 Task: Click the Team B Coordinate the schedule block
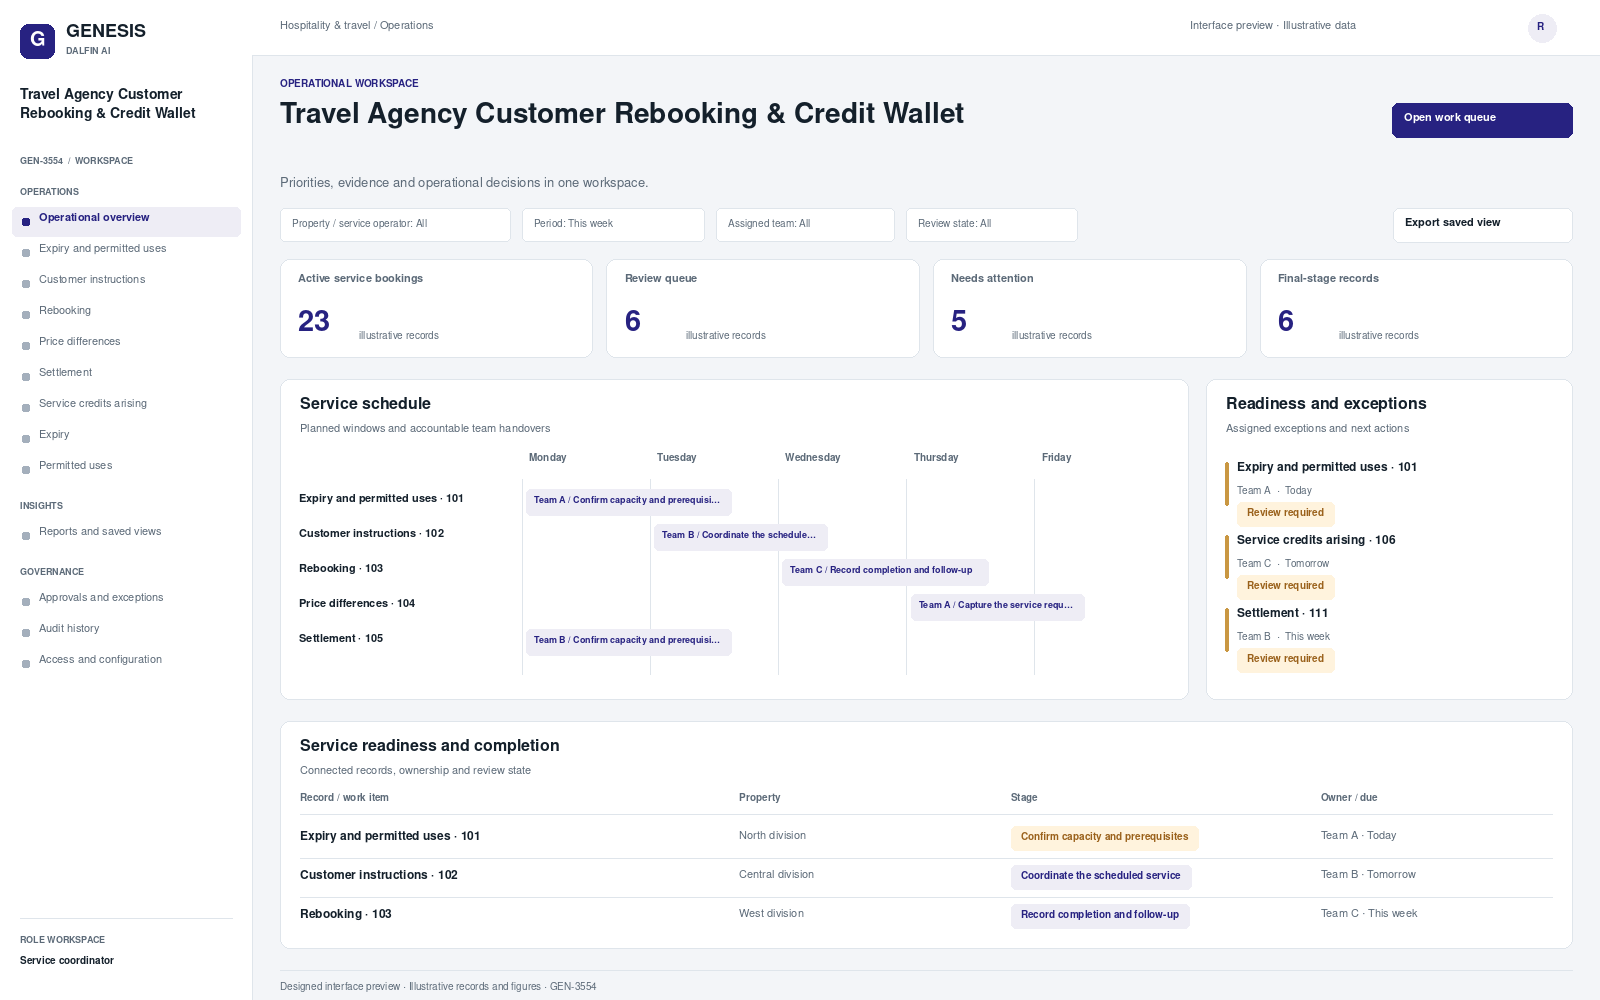tap(741, 536)
